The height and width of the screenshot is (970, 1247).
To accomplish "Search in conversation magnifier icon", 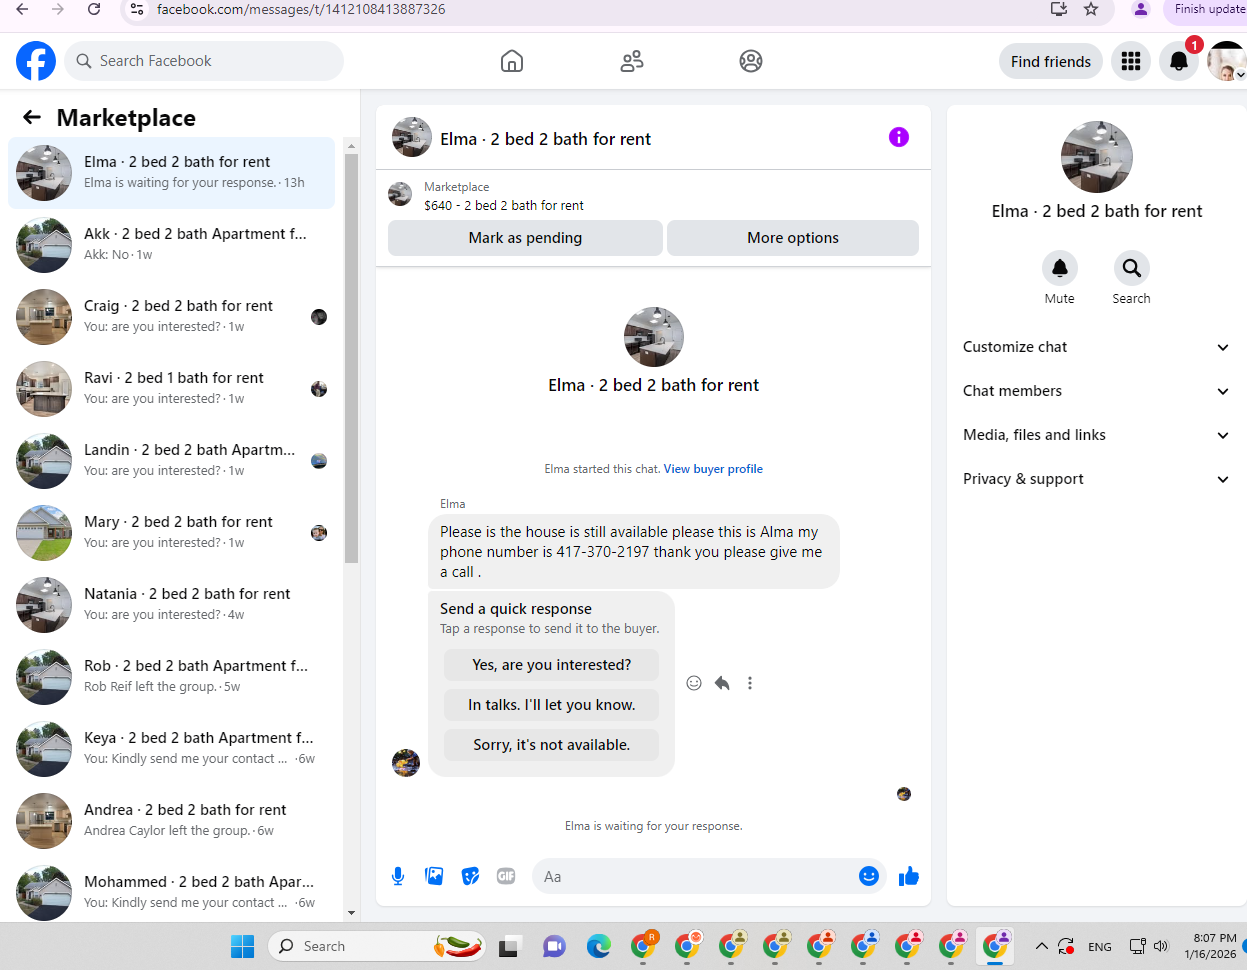I will pos(1132,268).
